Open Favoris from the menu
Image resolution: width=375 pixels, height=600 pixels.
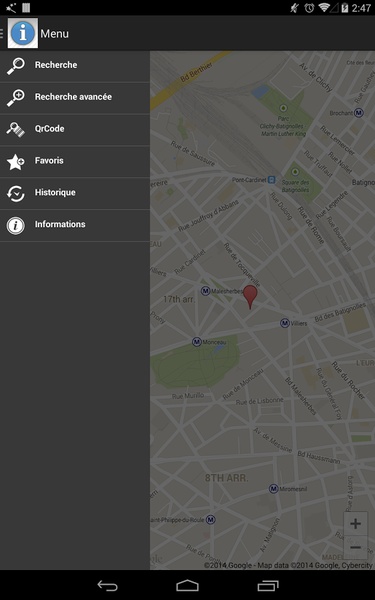(75, 161)
